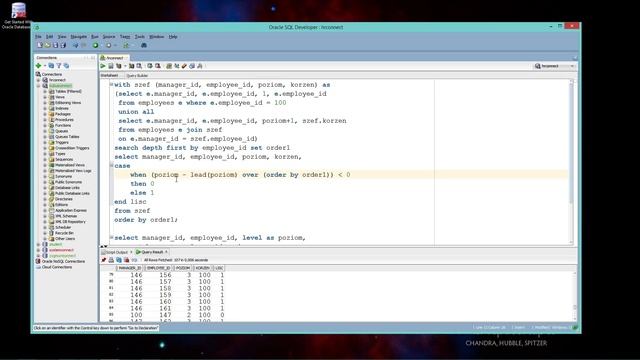
Task: Click the 'order by order1;' line in editor
Action: pos(146,220)
